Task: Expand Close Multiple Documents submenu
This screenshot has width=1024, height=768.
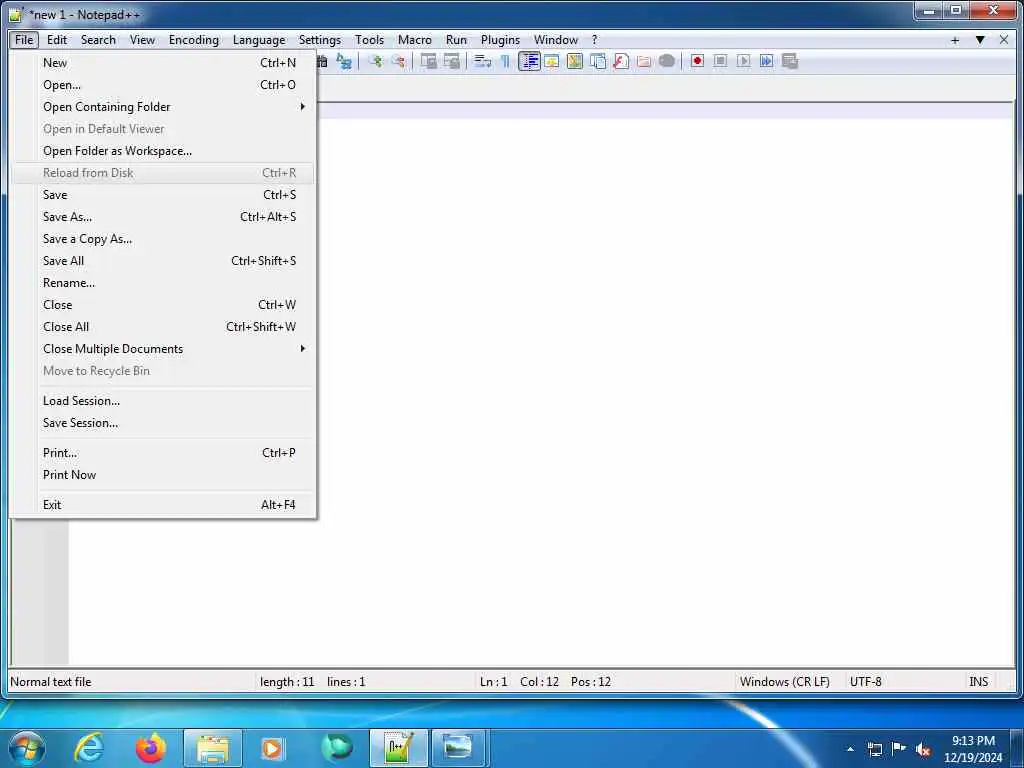Action: [x=163, y=349]
